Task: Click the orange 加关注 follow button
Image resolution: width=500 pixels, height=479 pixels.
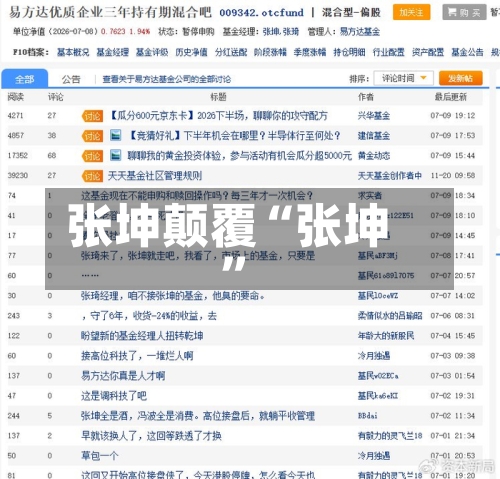Action: coord(411,12)
